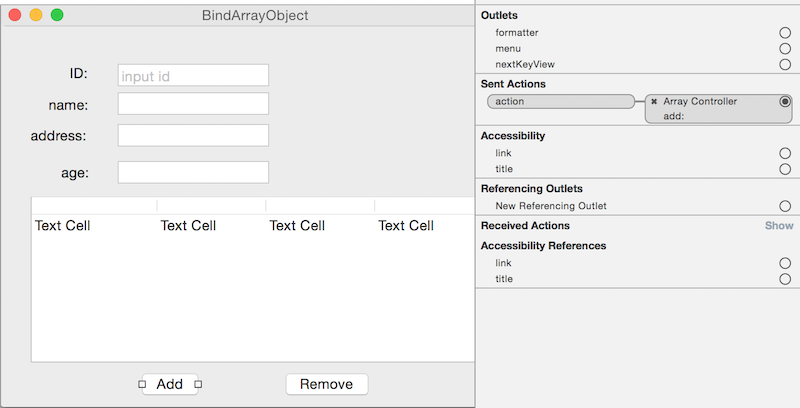Image resolution: width=800 pixels, height=408 pixels.
Task: Select the fourth Text Cell in the table
Action: click(x=406, y=225)
